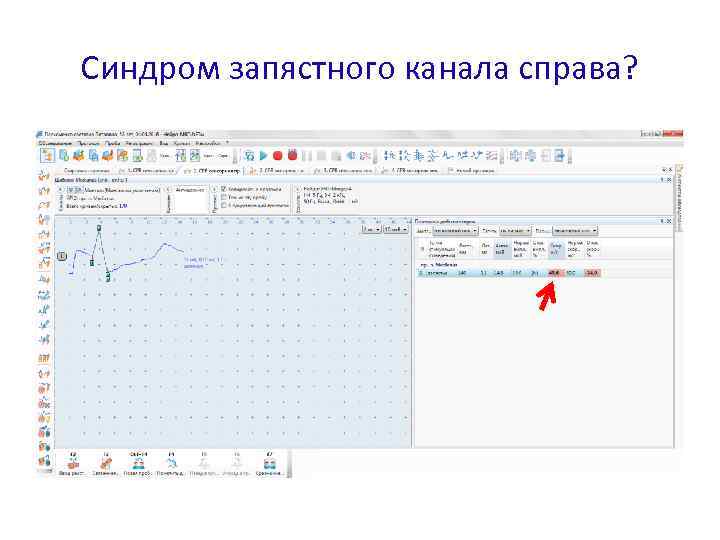
Task: Click the F7 'Сравнение' bottom button
Action: click(x=270, y=464)
